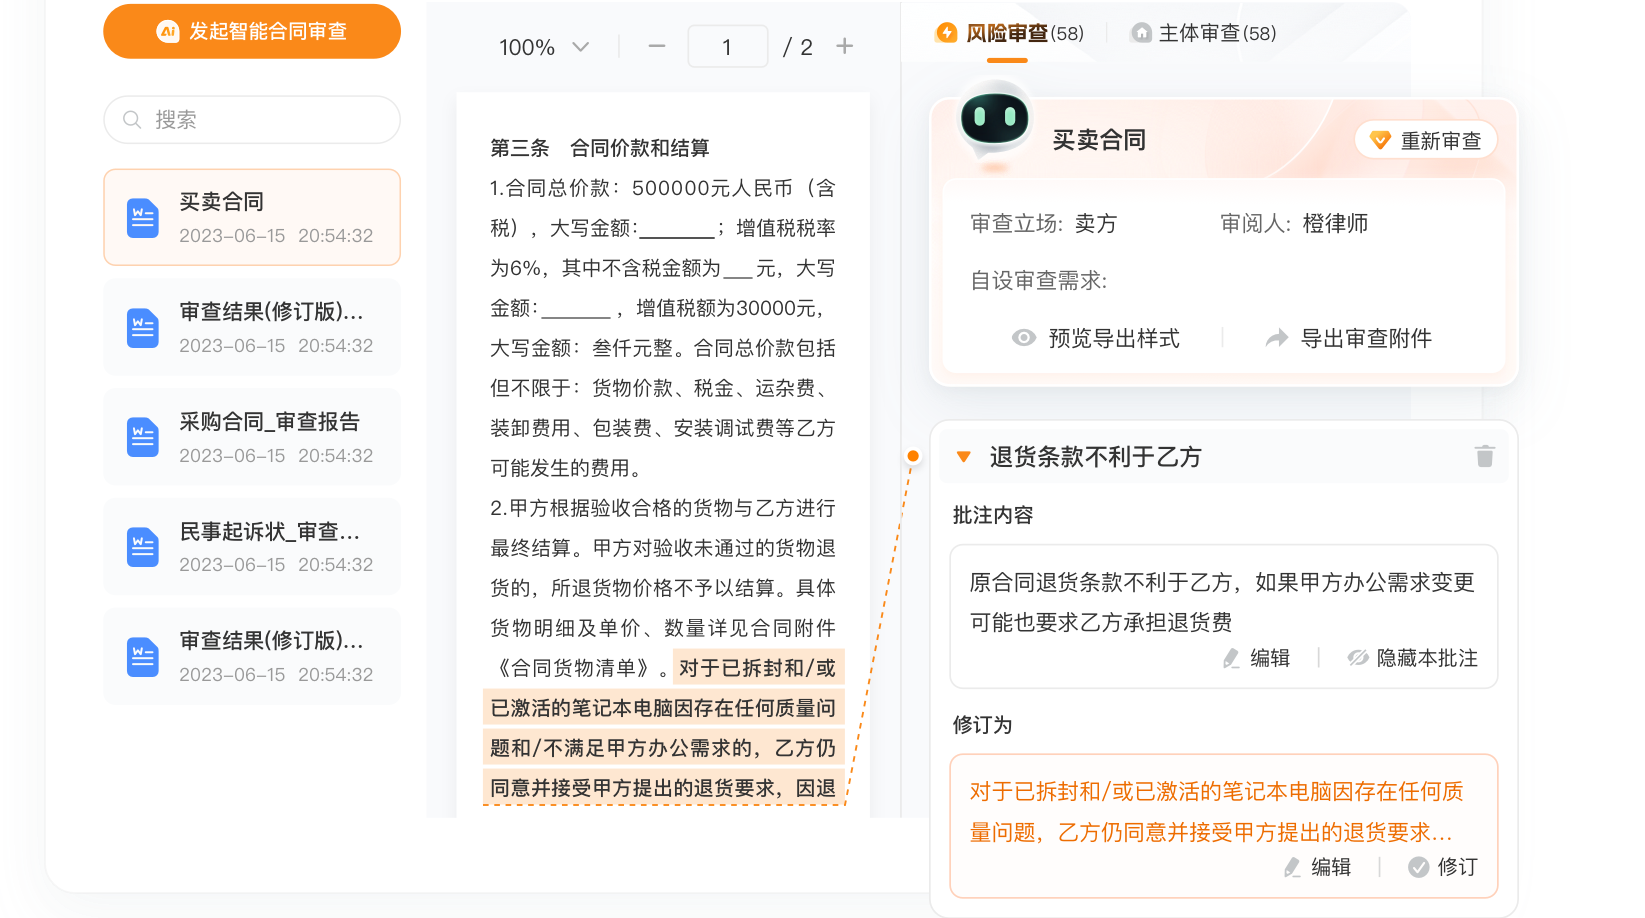
Task: Click 发起智能合同审查 button
Action: click(x=252, y=31)
